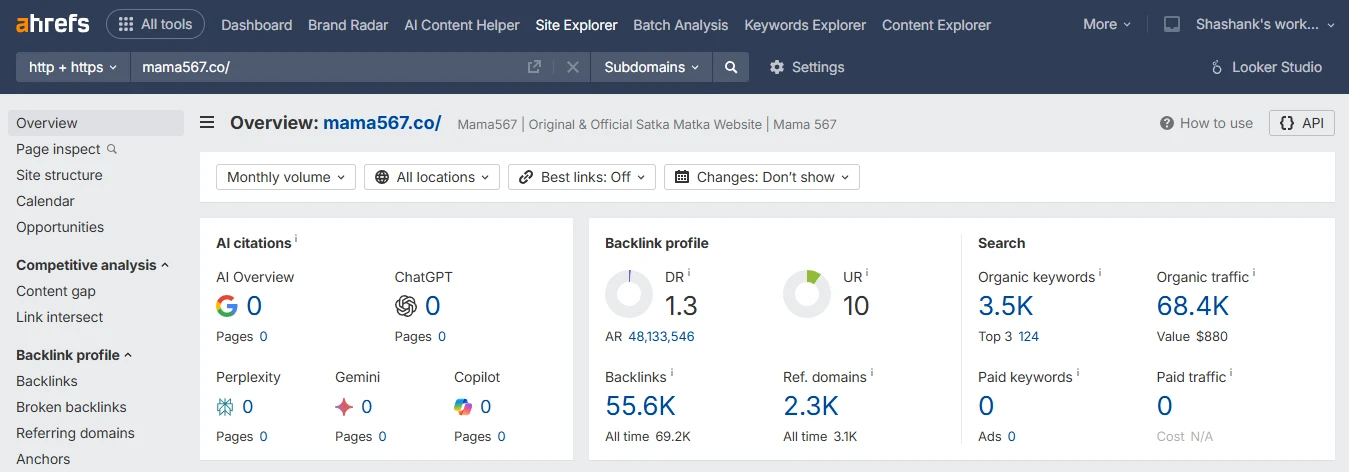Click the mama567.co/ overview title link
The width and height of the screenshot is (1349, 472).
[x=382, y=123]
